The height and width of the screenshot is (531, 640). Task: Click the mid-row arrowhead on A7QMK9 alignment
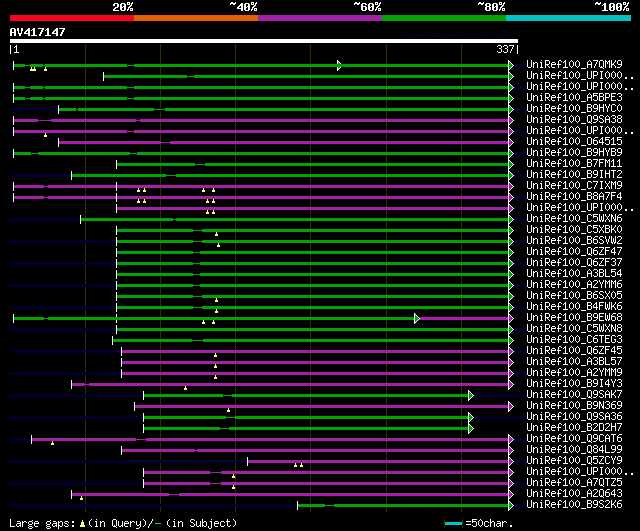click(x=339, y=65)
